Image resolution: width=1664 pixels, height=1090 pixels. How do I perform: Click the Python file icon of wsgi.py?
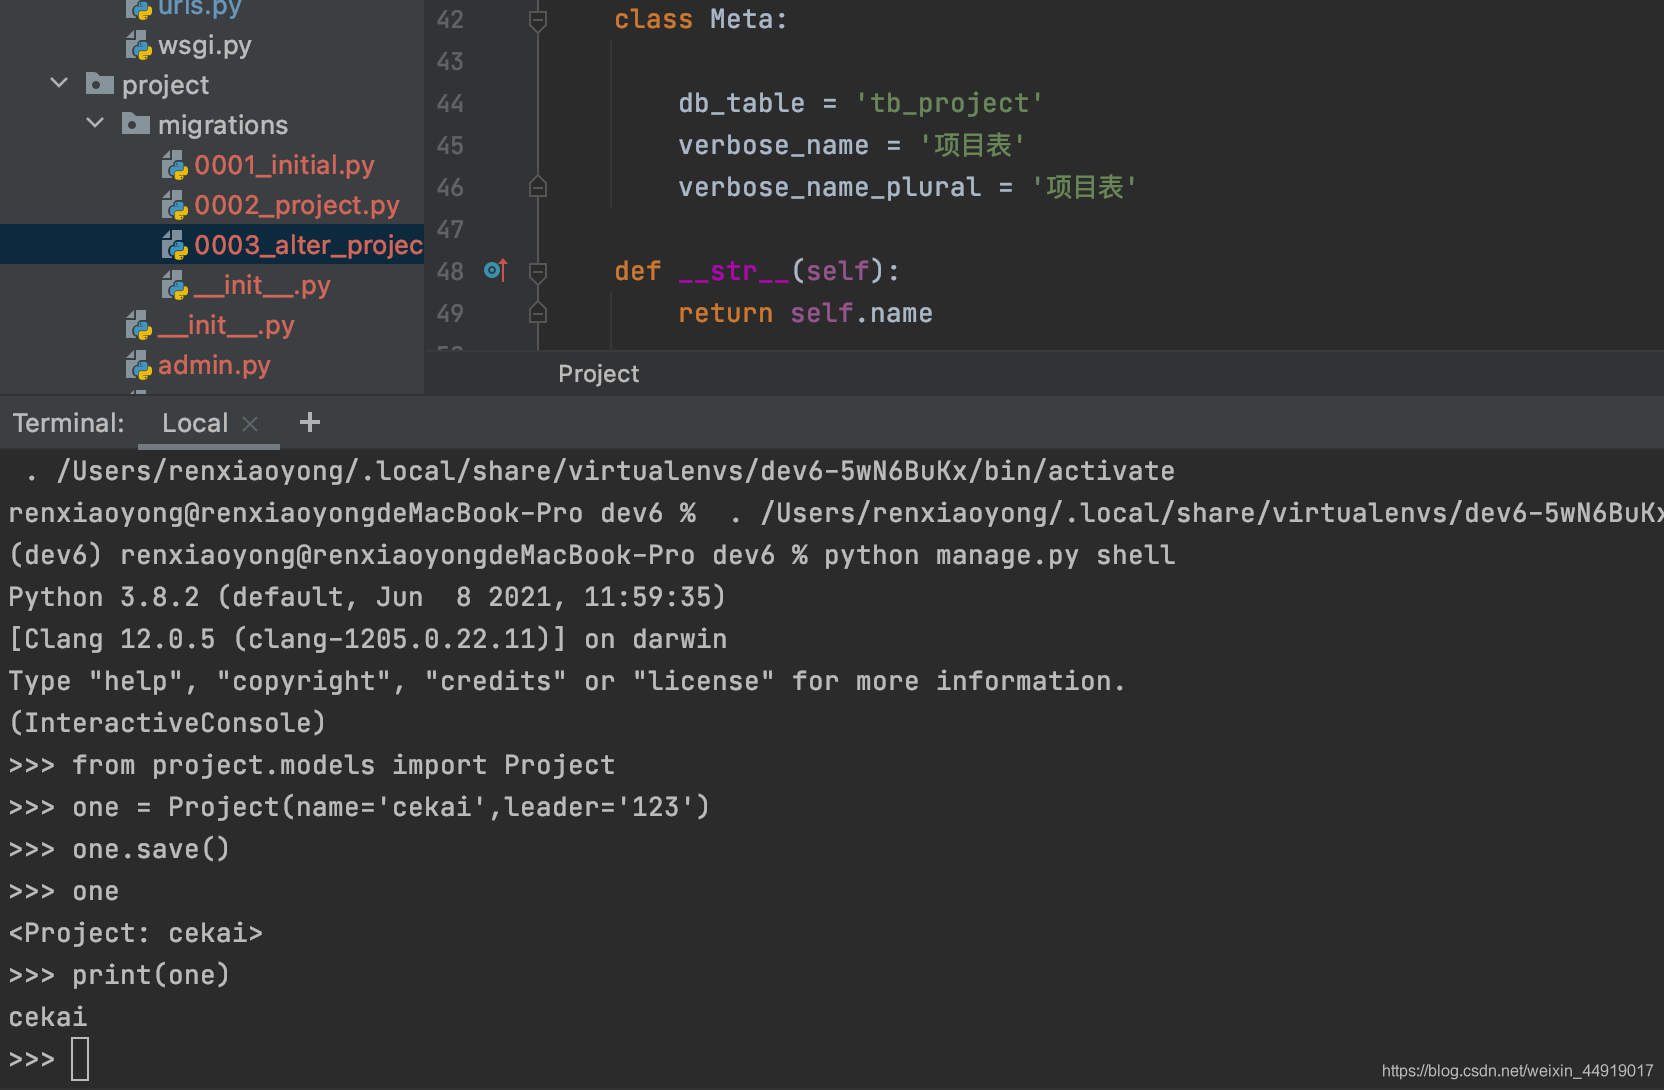tap(139, 45)
